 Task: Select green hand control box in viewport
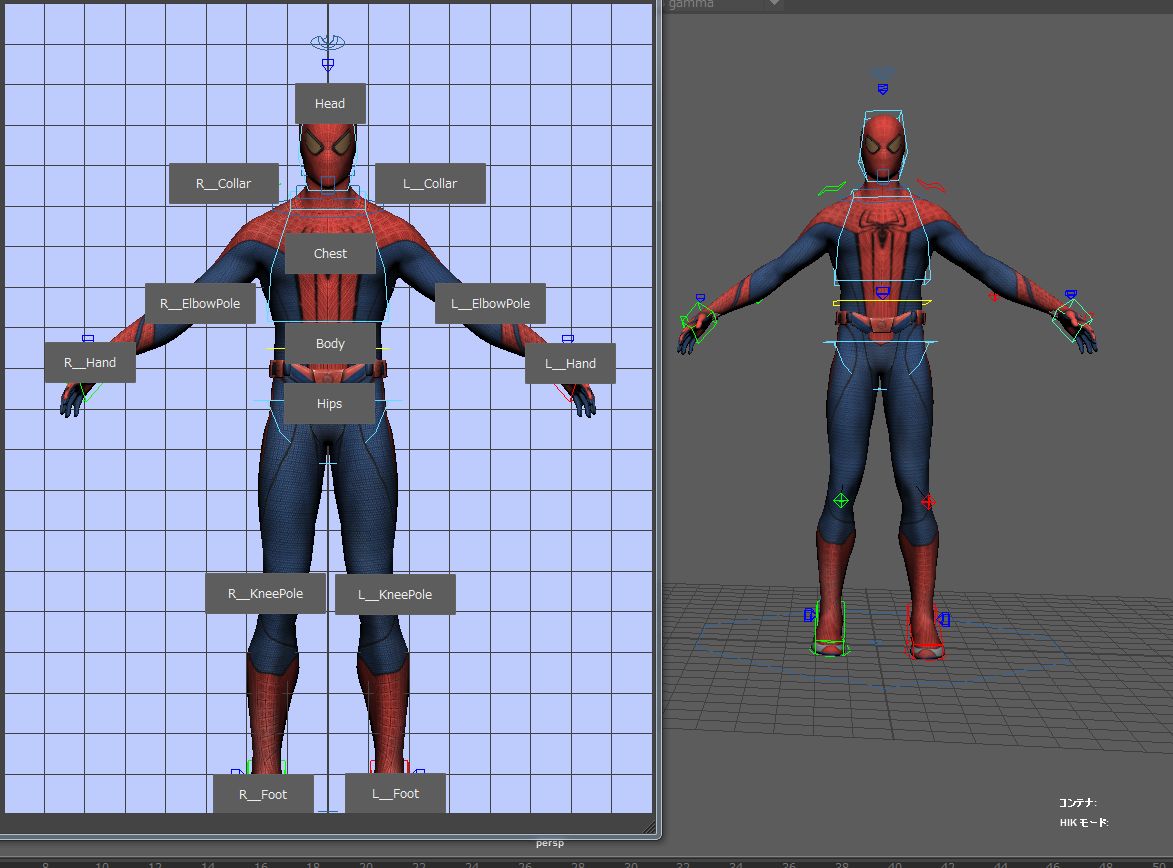pos(699,322)
